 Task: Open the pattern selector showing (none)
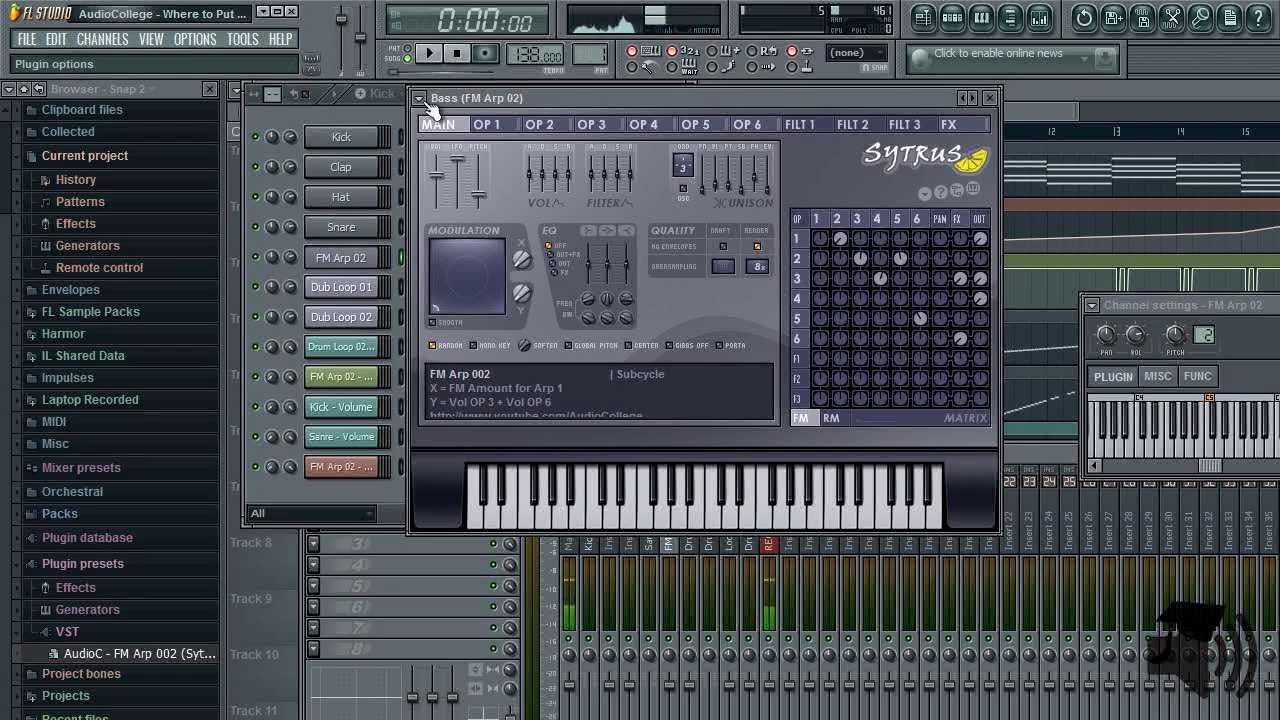tap(858, 53)
